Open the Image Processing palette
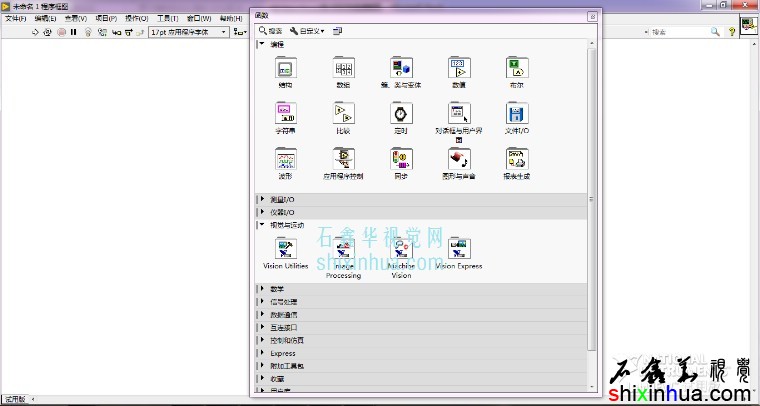This screenshot has width=760, height=406. pos(343,248)
